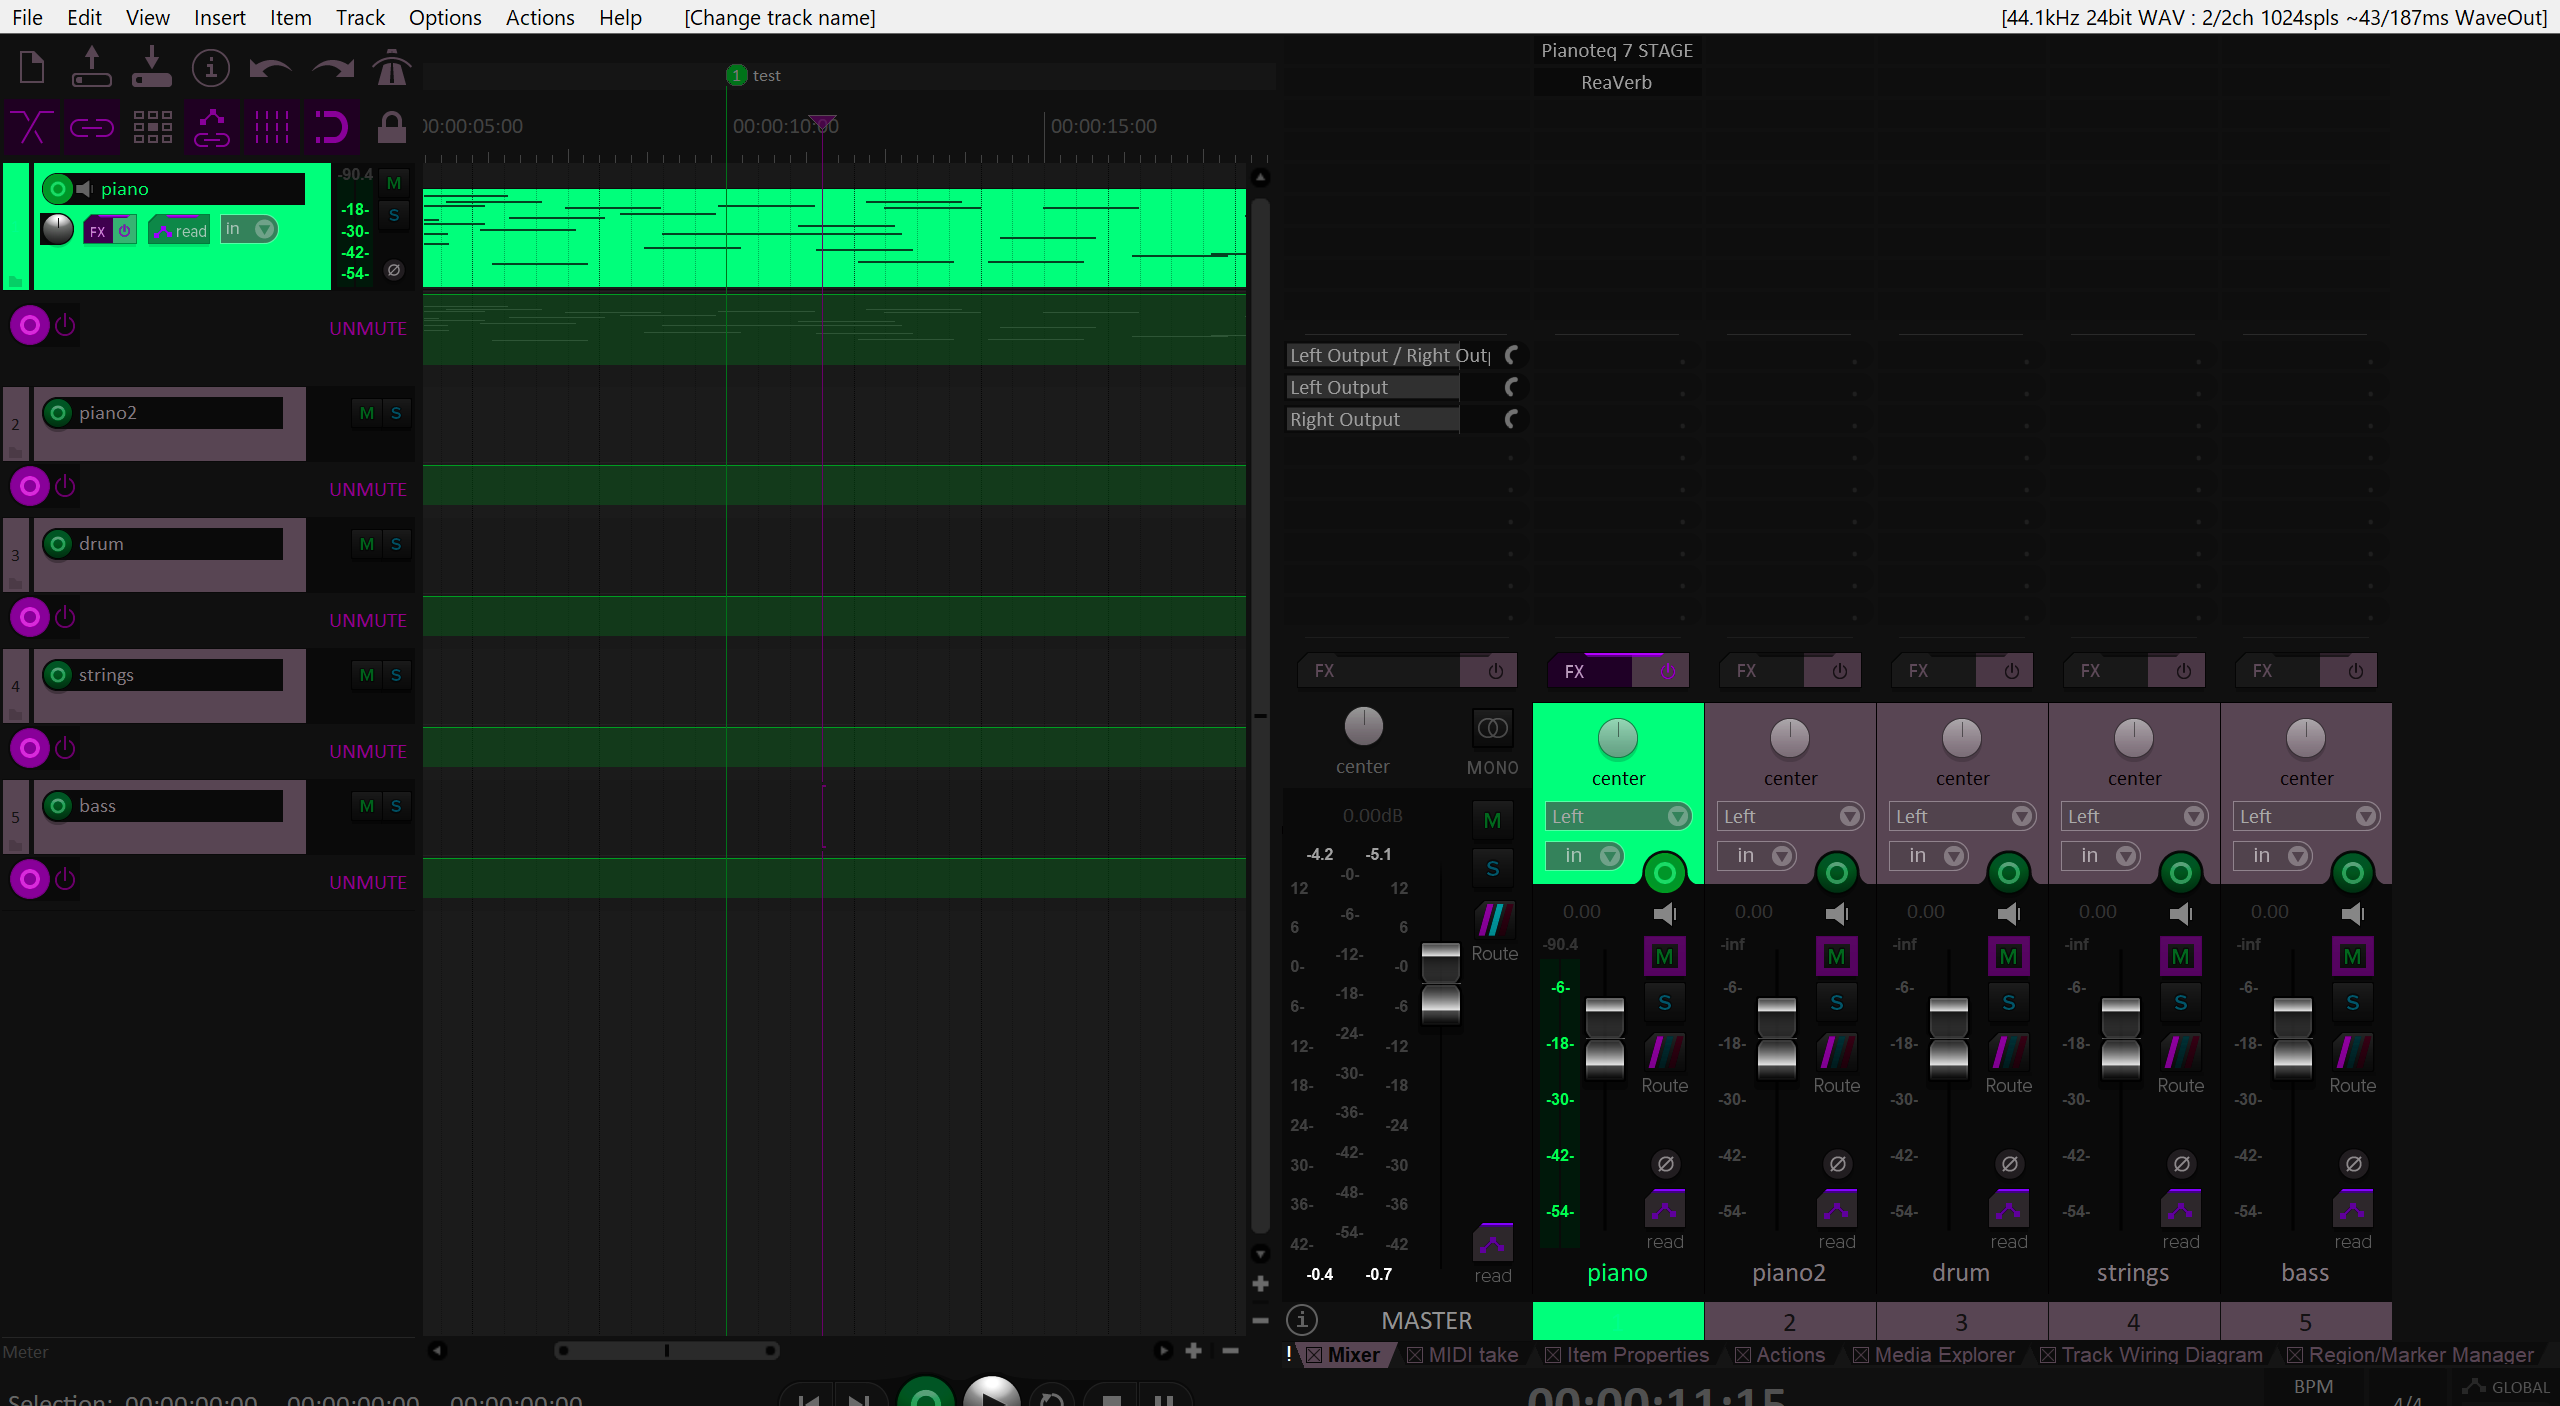
Task: Toggle master MONO button
Action: (x=1492, y=728)
